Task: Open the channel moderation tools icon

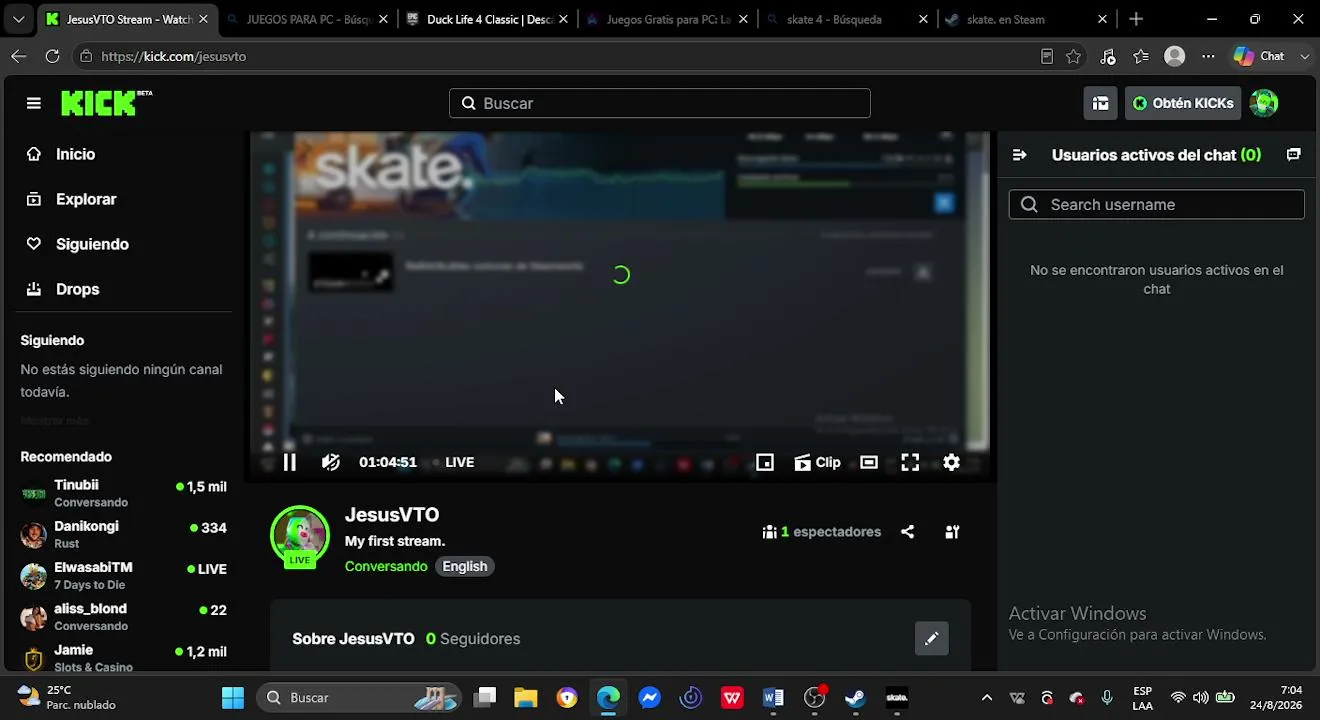Action: tap(952, 532)
